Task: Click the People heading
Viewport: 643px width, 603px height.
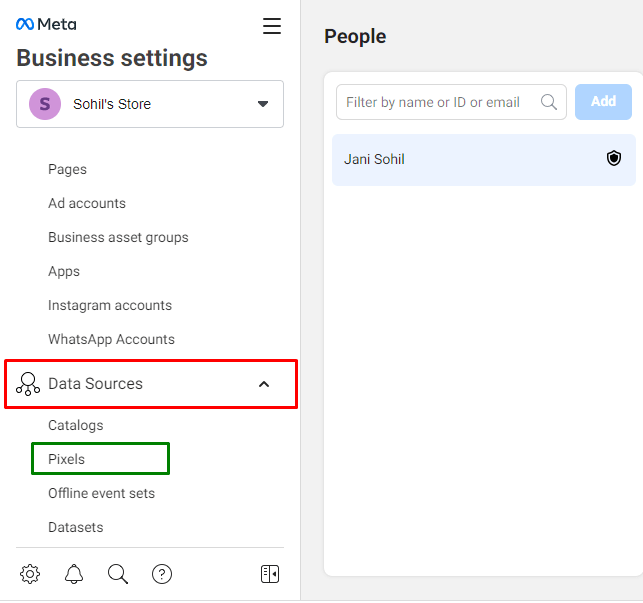Action: pos(355,37)
